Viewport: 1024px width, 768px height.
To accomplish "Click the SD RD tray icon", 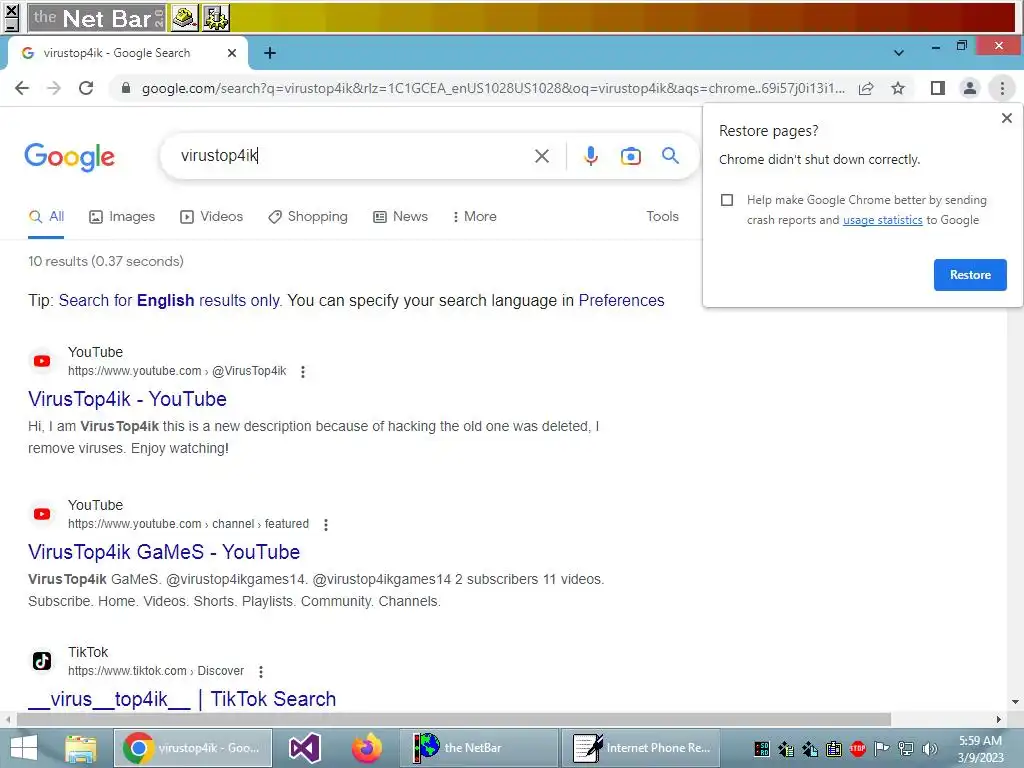I will (x=761, y=749).
